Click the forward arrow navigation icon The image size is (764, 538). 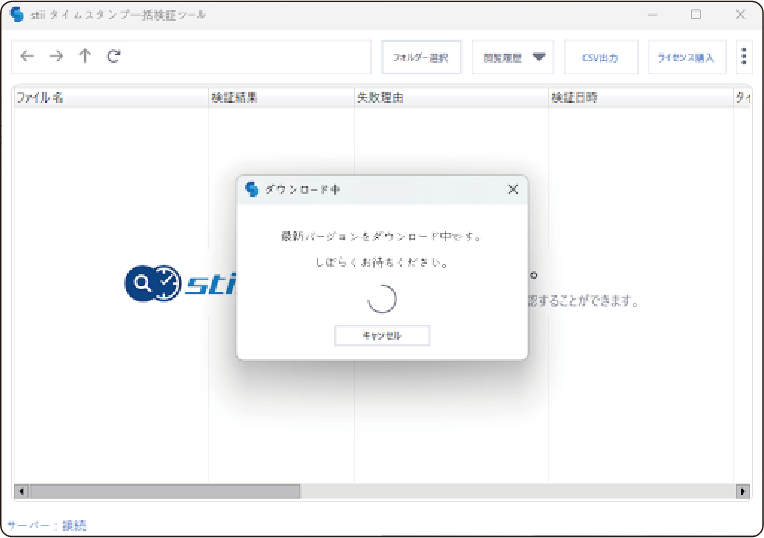click(56, 57)
